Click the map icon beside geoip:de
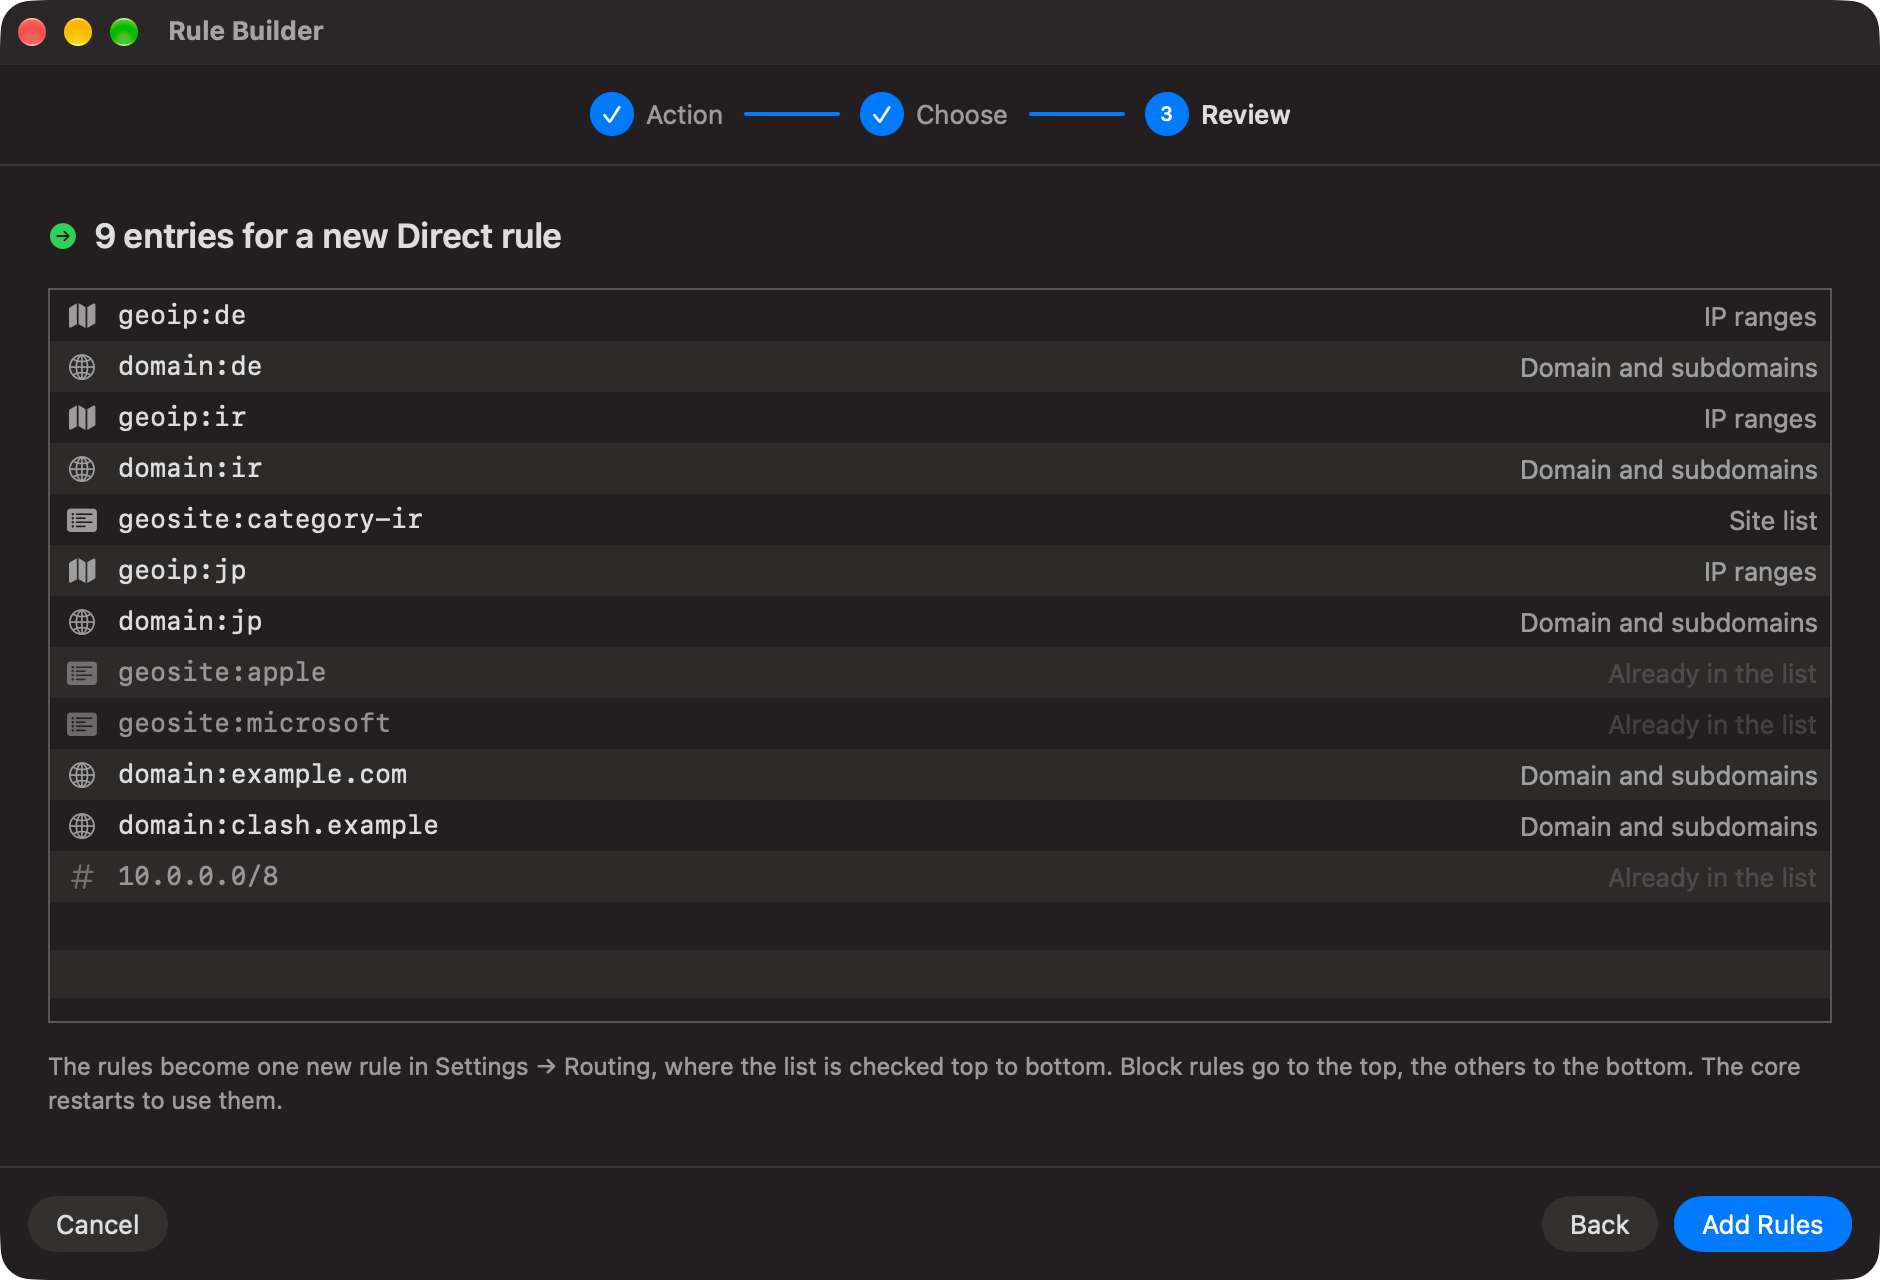The image size is (1880, 1280). pos(82,316)
